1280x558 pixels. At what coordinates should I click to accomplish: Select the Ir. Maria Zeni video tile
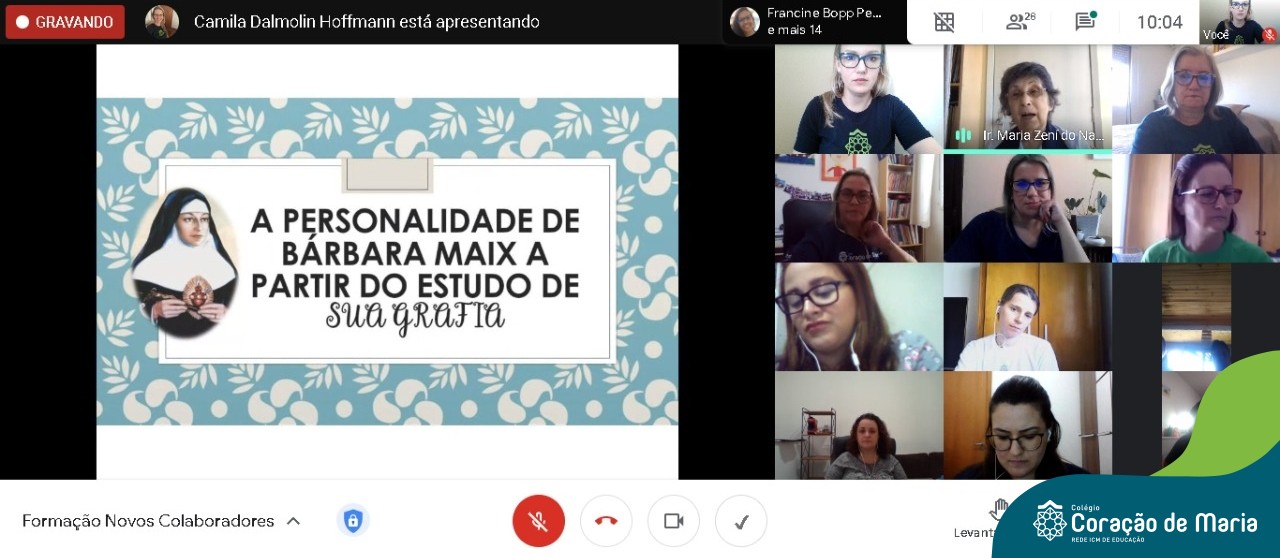coord(1027,98)
